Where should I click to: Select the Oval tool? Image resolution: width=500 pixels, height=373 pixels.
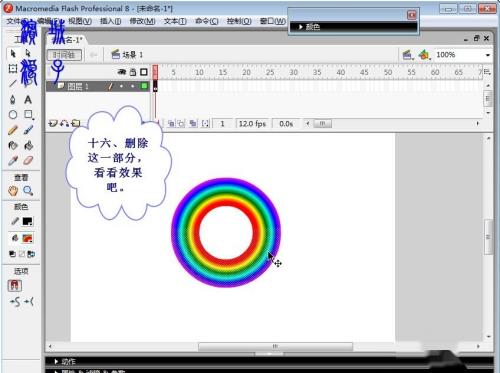(13, 115)
